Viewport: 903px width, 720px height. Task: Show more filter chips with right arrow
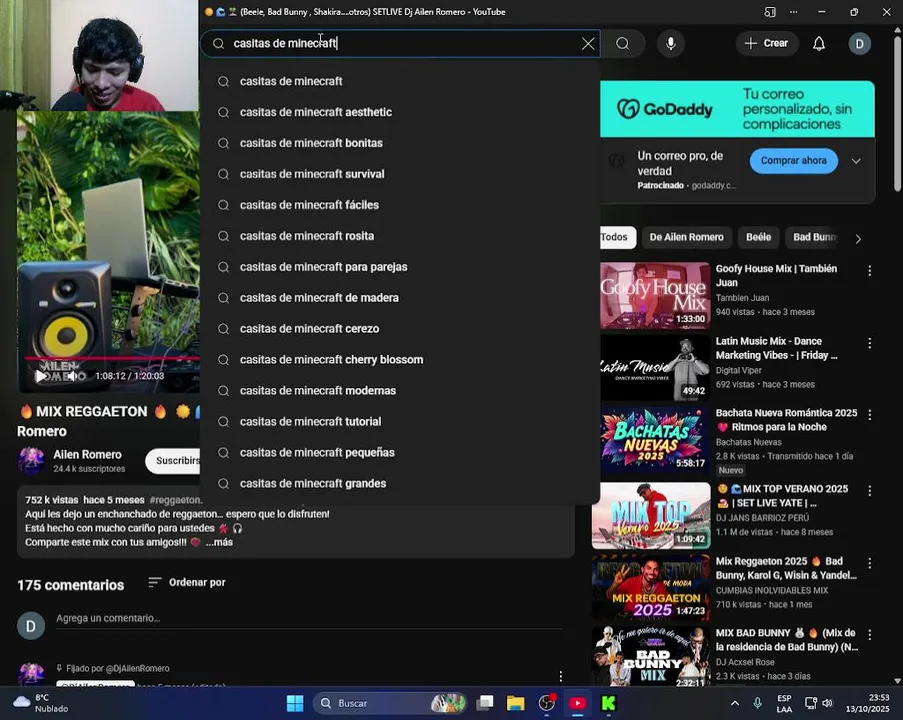coord(858,239)
